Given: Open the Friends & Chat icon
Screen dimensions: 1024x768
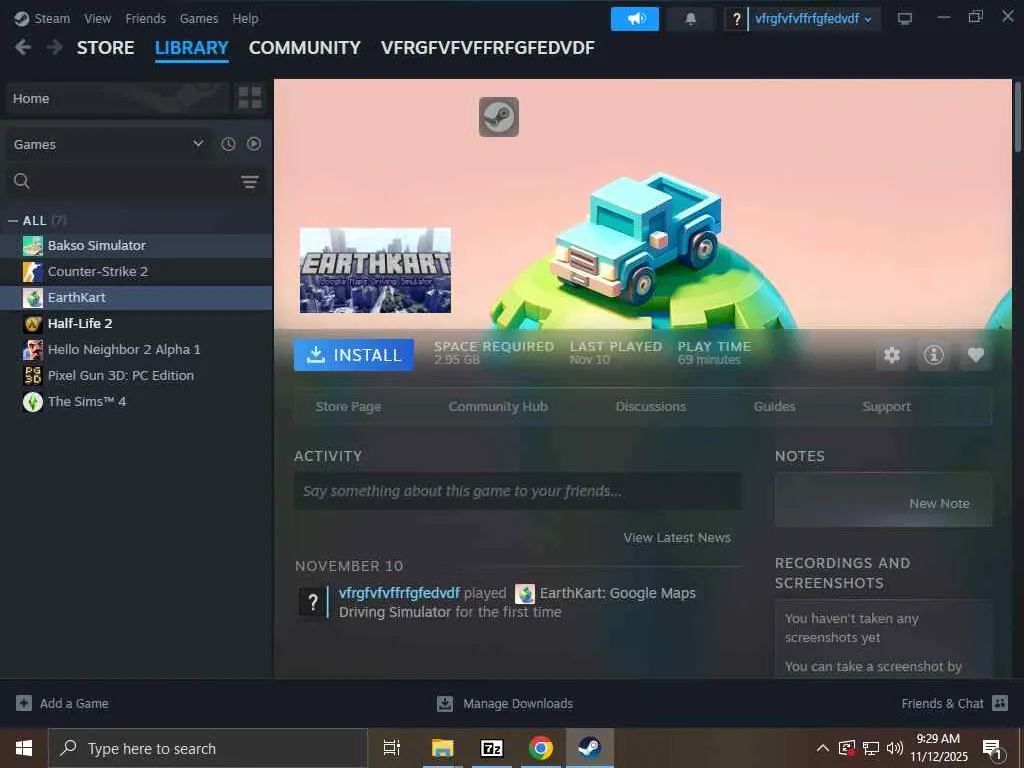Looking at the screenshot, I should click(x=1000, y=703).
